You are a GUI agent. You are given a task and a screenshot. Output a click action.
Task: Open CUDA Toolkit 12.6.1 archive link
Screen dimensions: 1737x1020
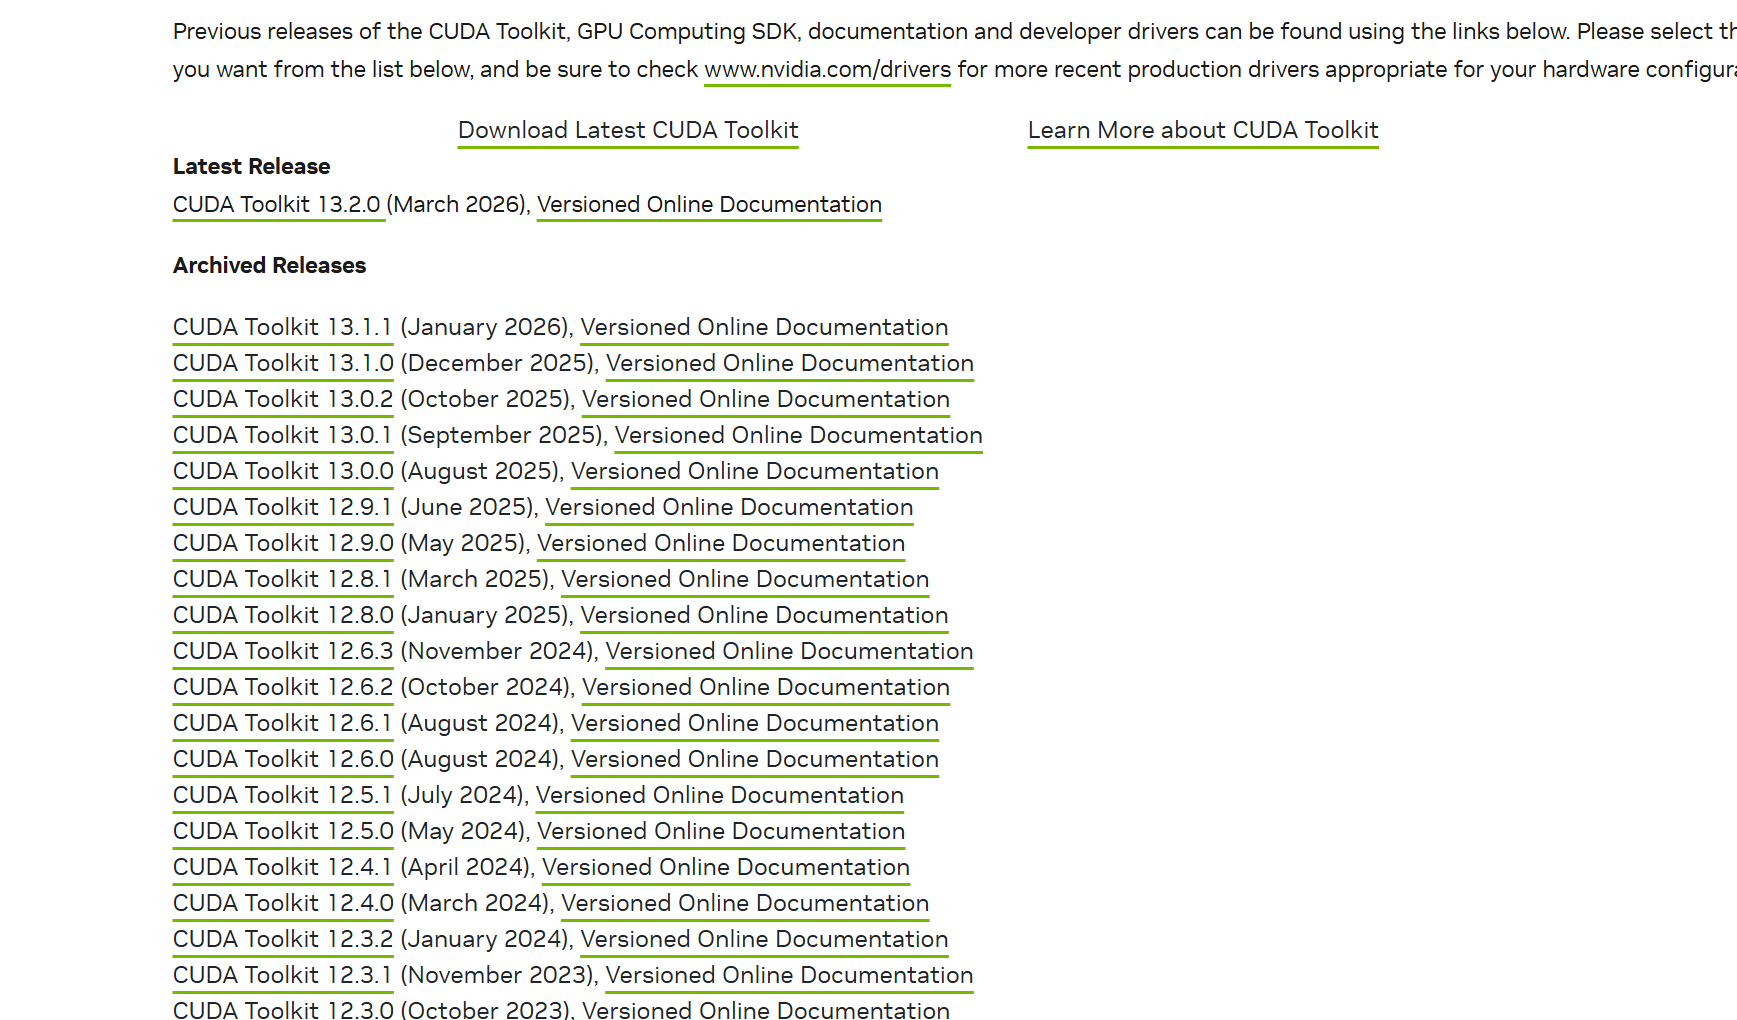pos(283,724)
